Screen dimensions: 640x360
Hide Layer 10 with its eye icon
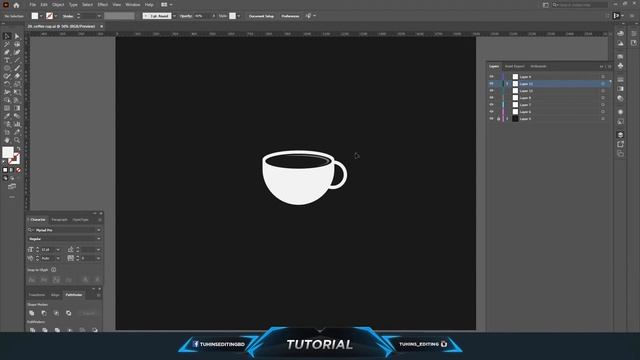click(491, 90)
